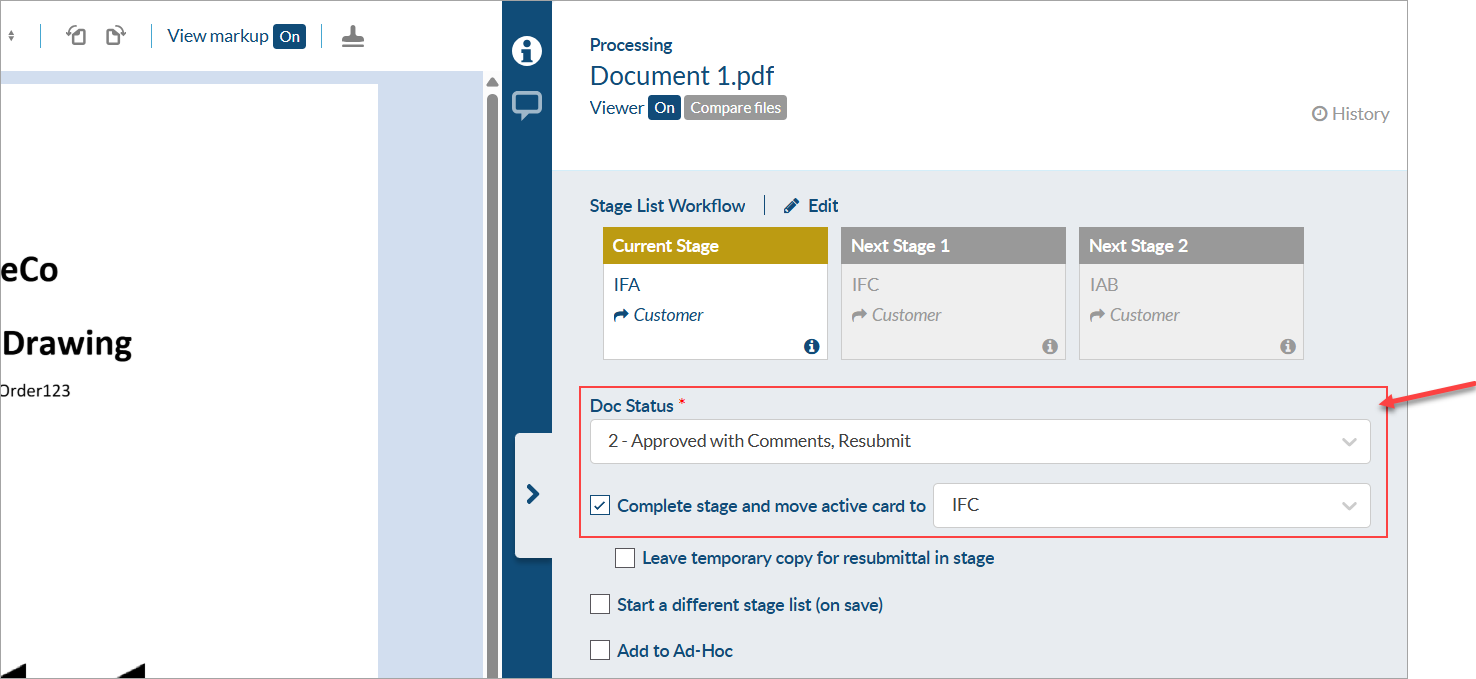Check Start a different stage list
Screen dimensions: 1476x679
(600, 604)
